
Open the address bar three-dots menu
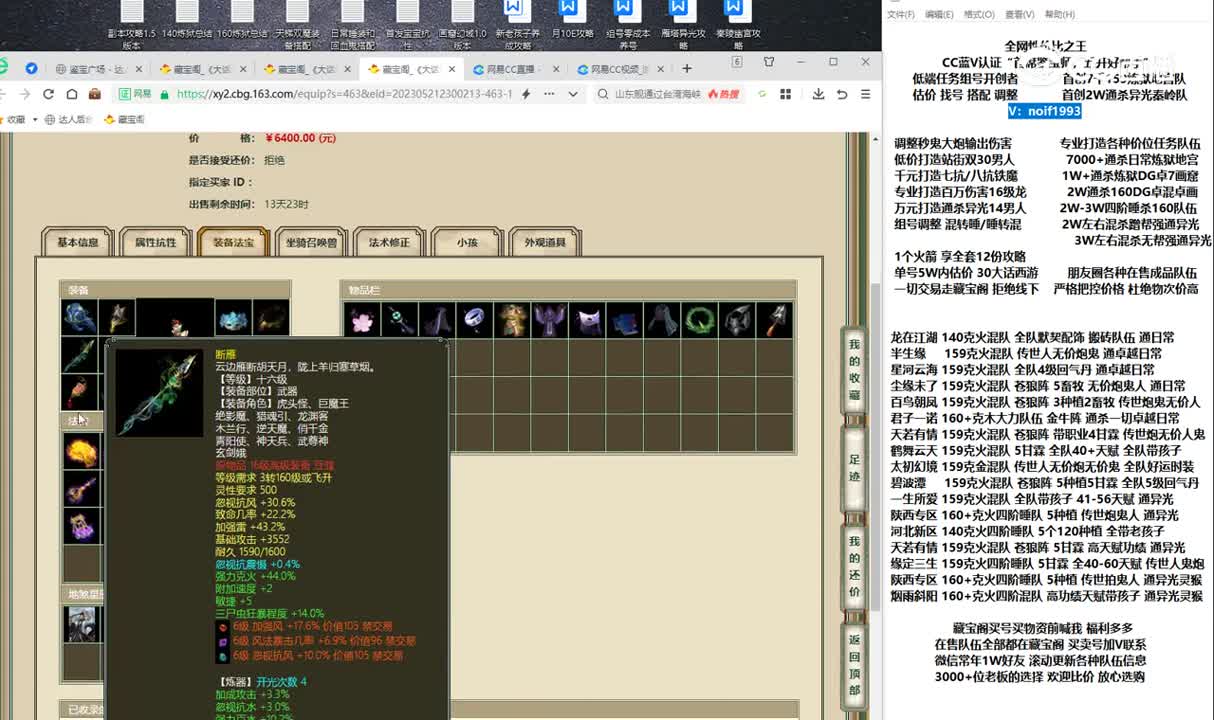point(548,94)
